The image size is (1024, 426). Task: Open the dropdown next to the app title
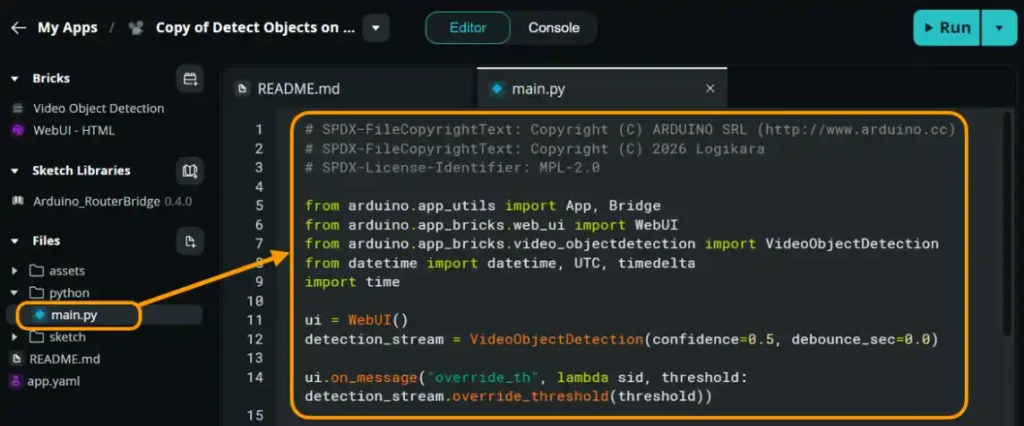click(x=376, y=28)
